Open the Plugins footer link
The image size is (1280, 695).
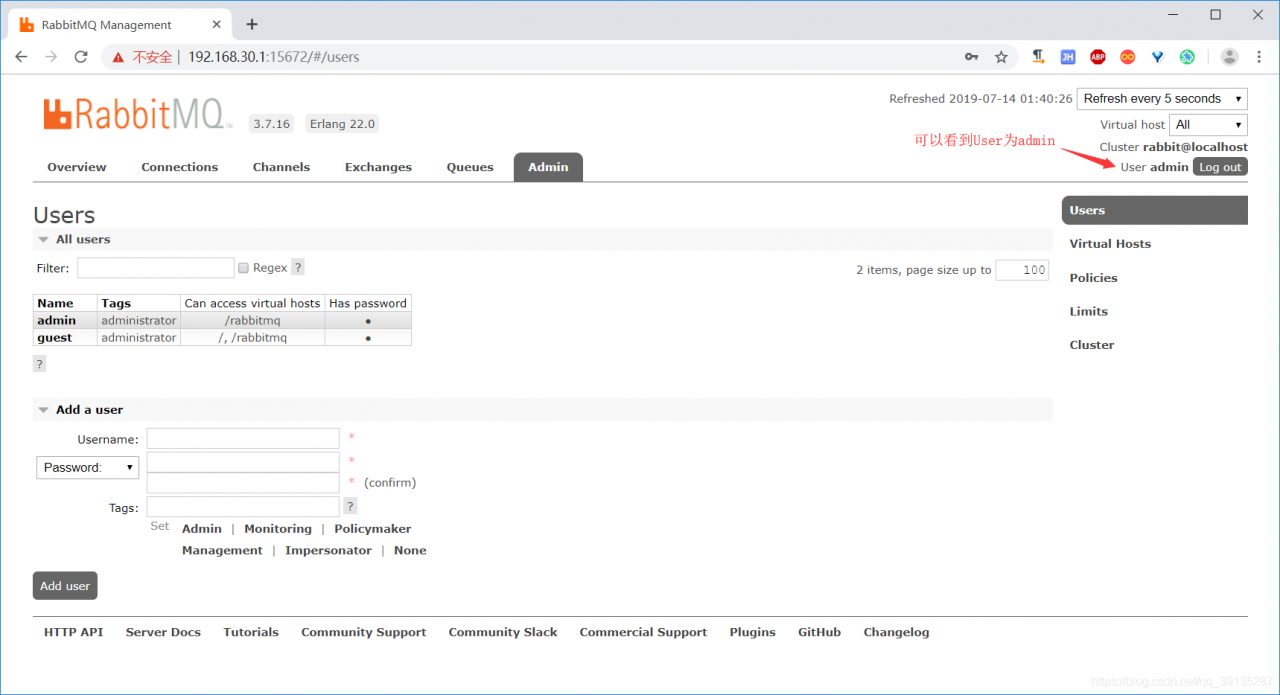[x=753, y=632]
